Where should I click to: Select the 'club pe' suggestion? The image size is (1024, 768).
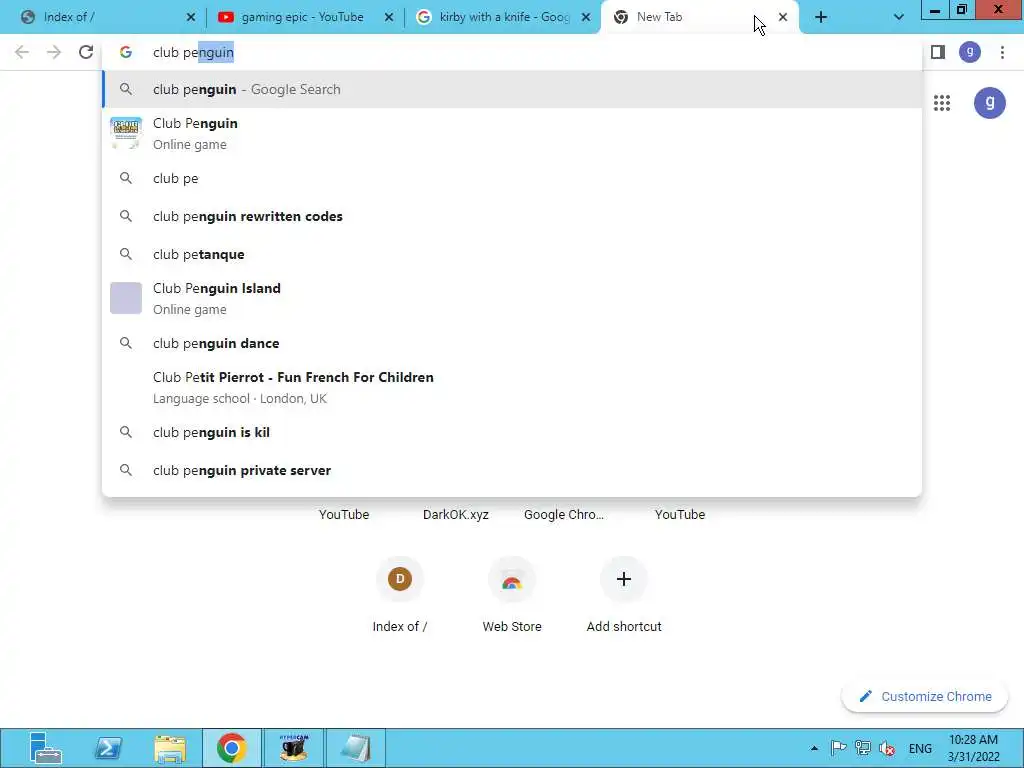512,178
